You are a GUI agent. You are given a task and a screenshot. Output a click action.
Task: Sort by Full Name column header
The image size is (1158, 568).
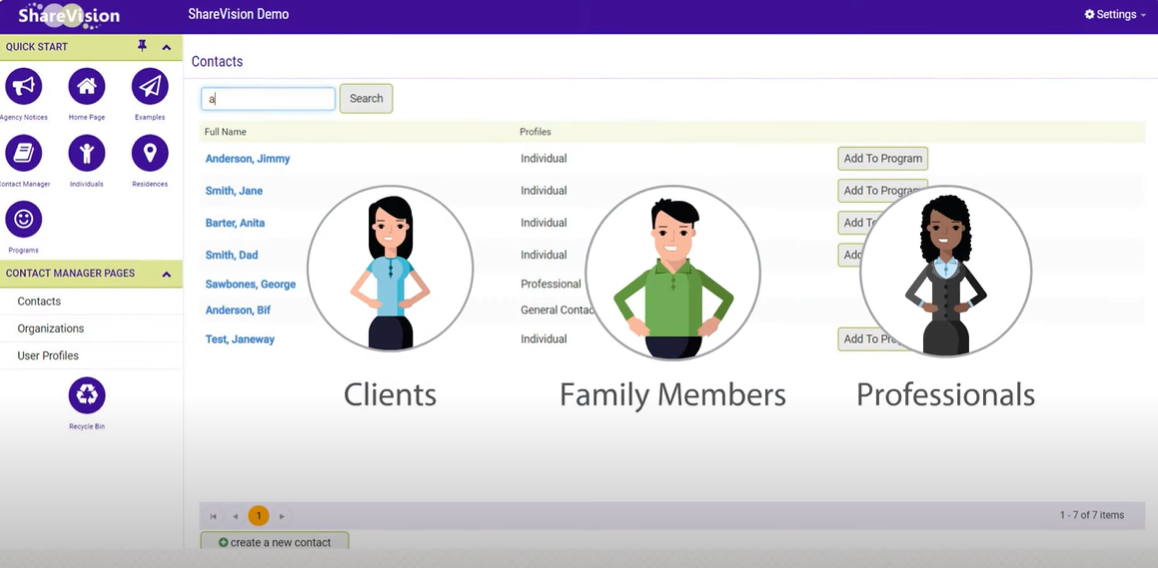225,131
